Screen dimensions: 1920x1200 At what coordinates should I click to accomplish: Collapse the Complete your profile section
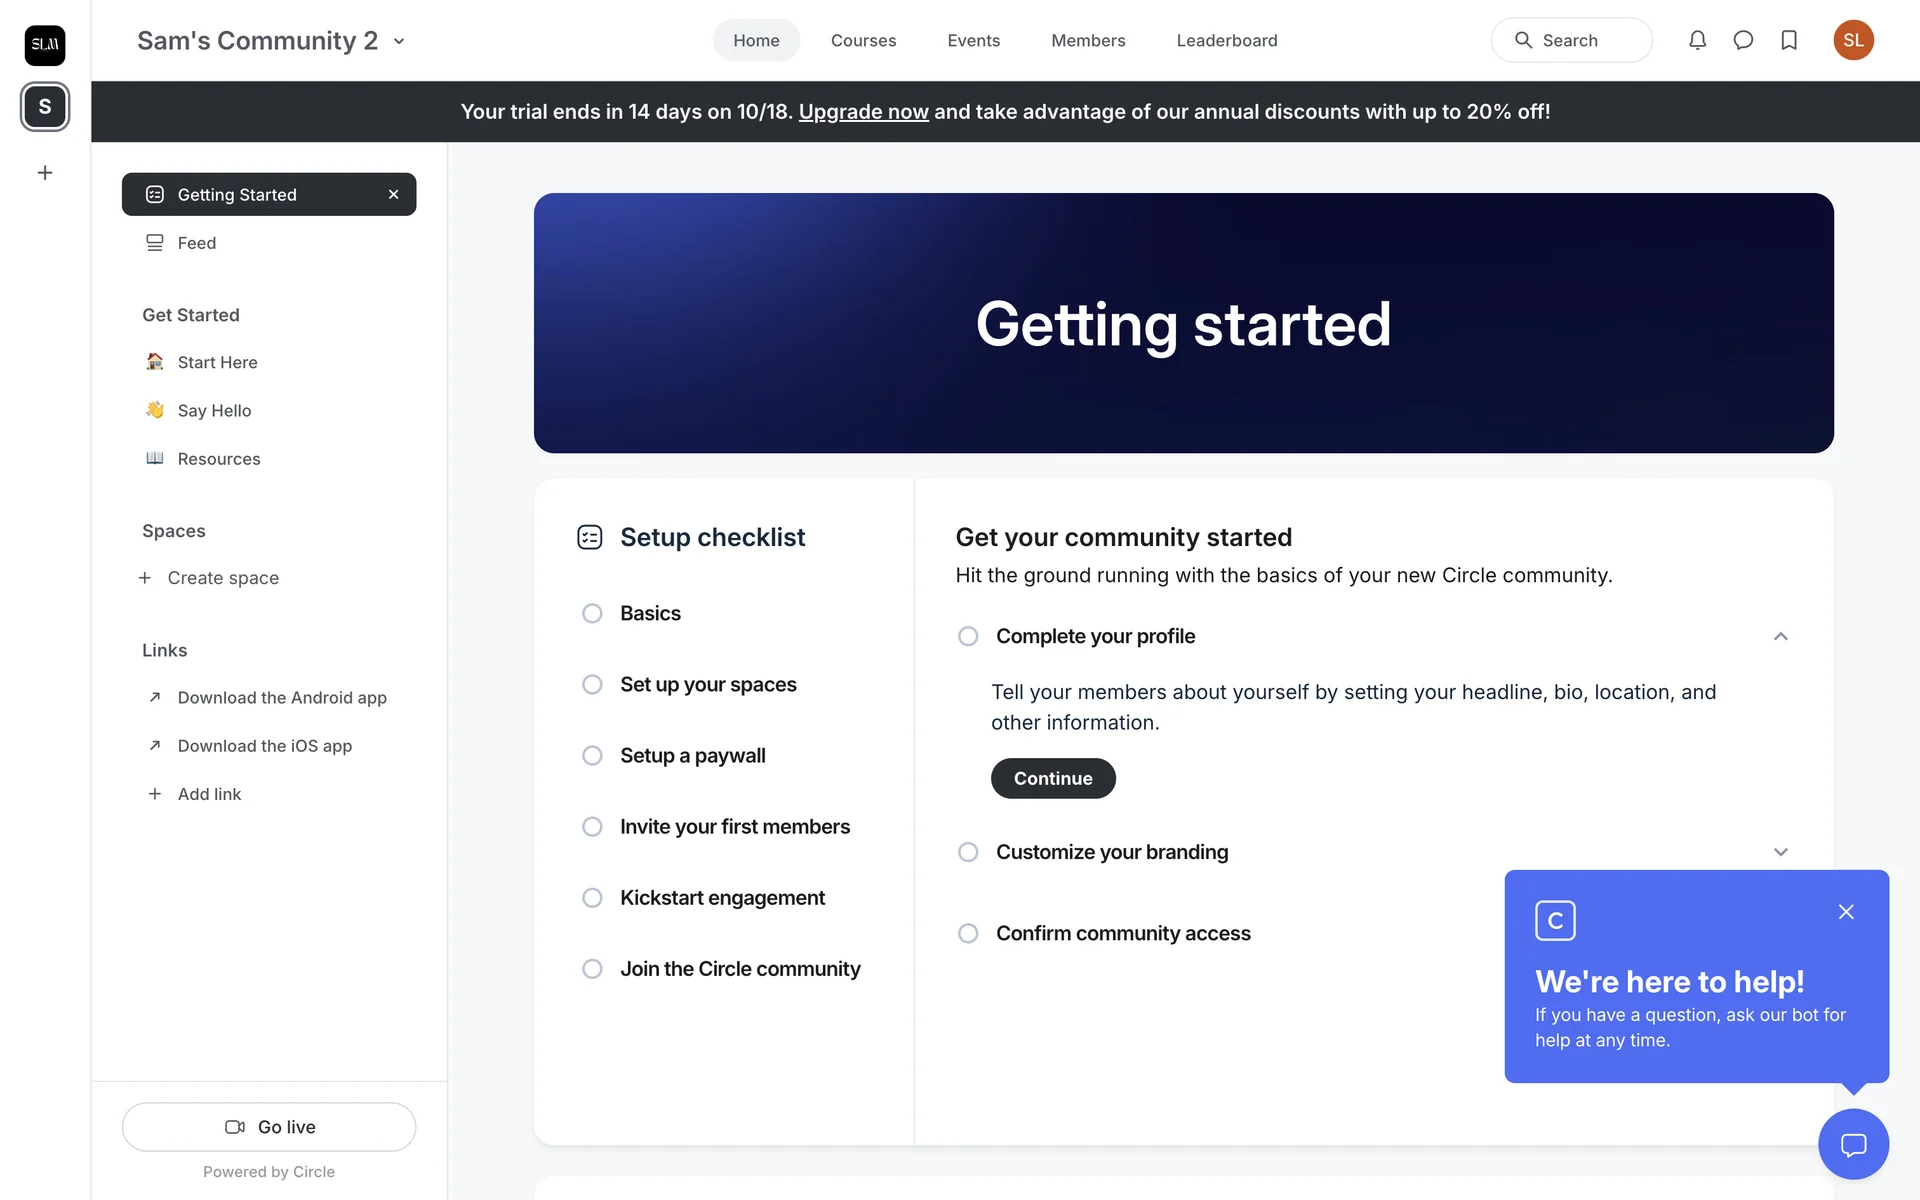click(x=1780, y=636)
